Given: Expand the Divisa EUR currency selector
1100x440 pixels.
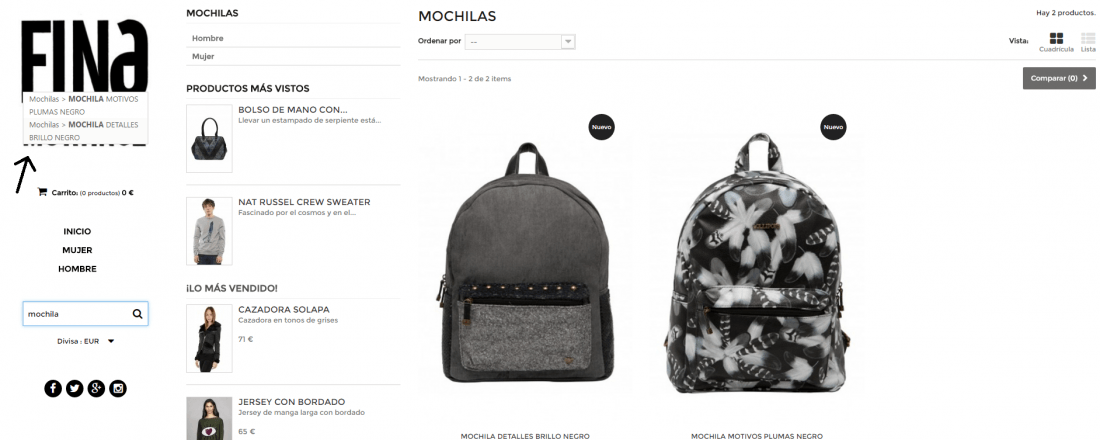Looking at the screenshot, I should tap(86, 341).
